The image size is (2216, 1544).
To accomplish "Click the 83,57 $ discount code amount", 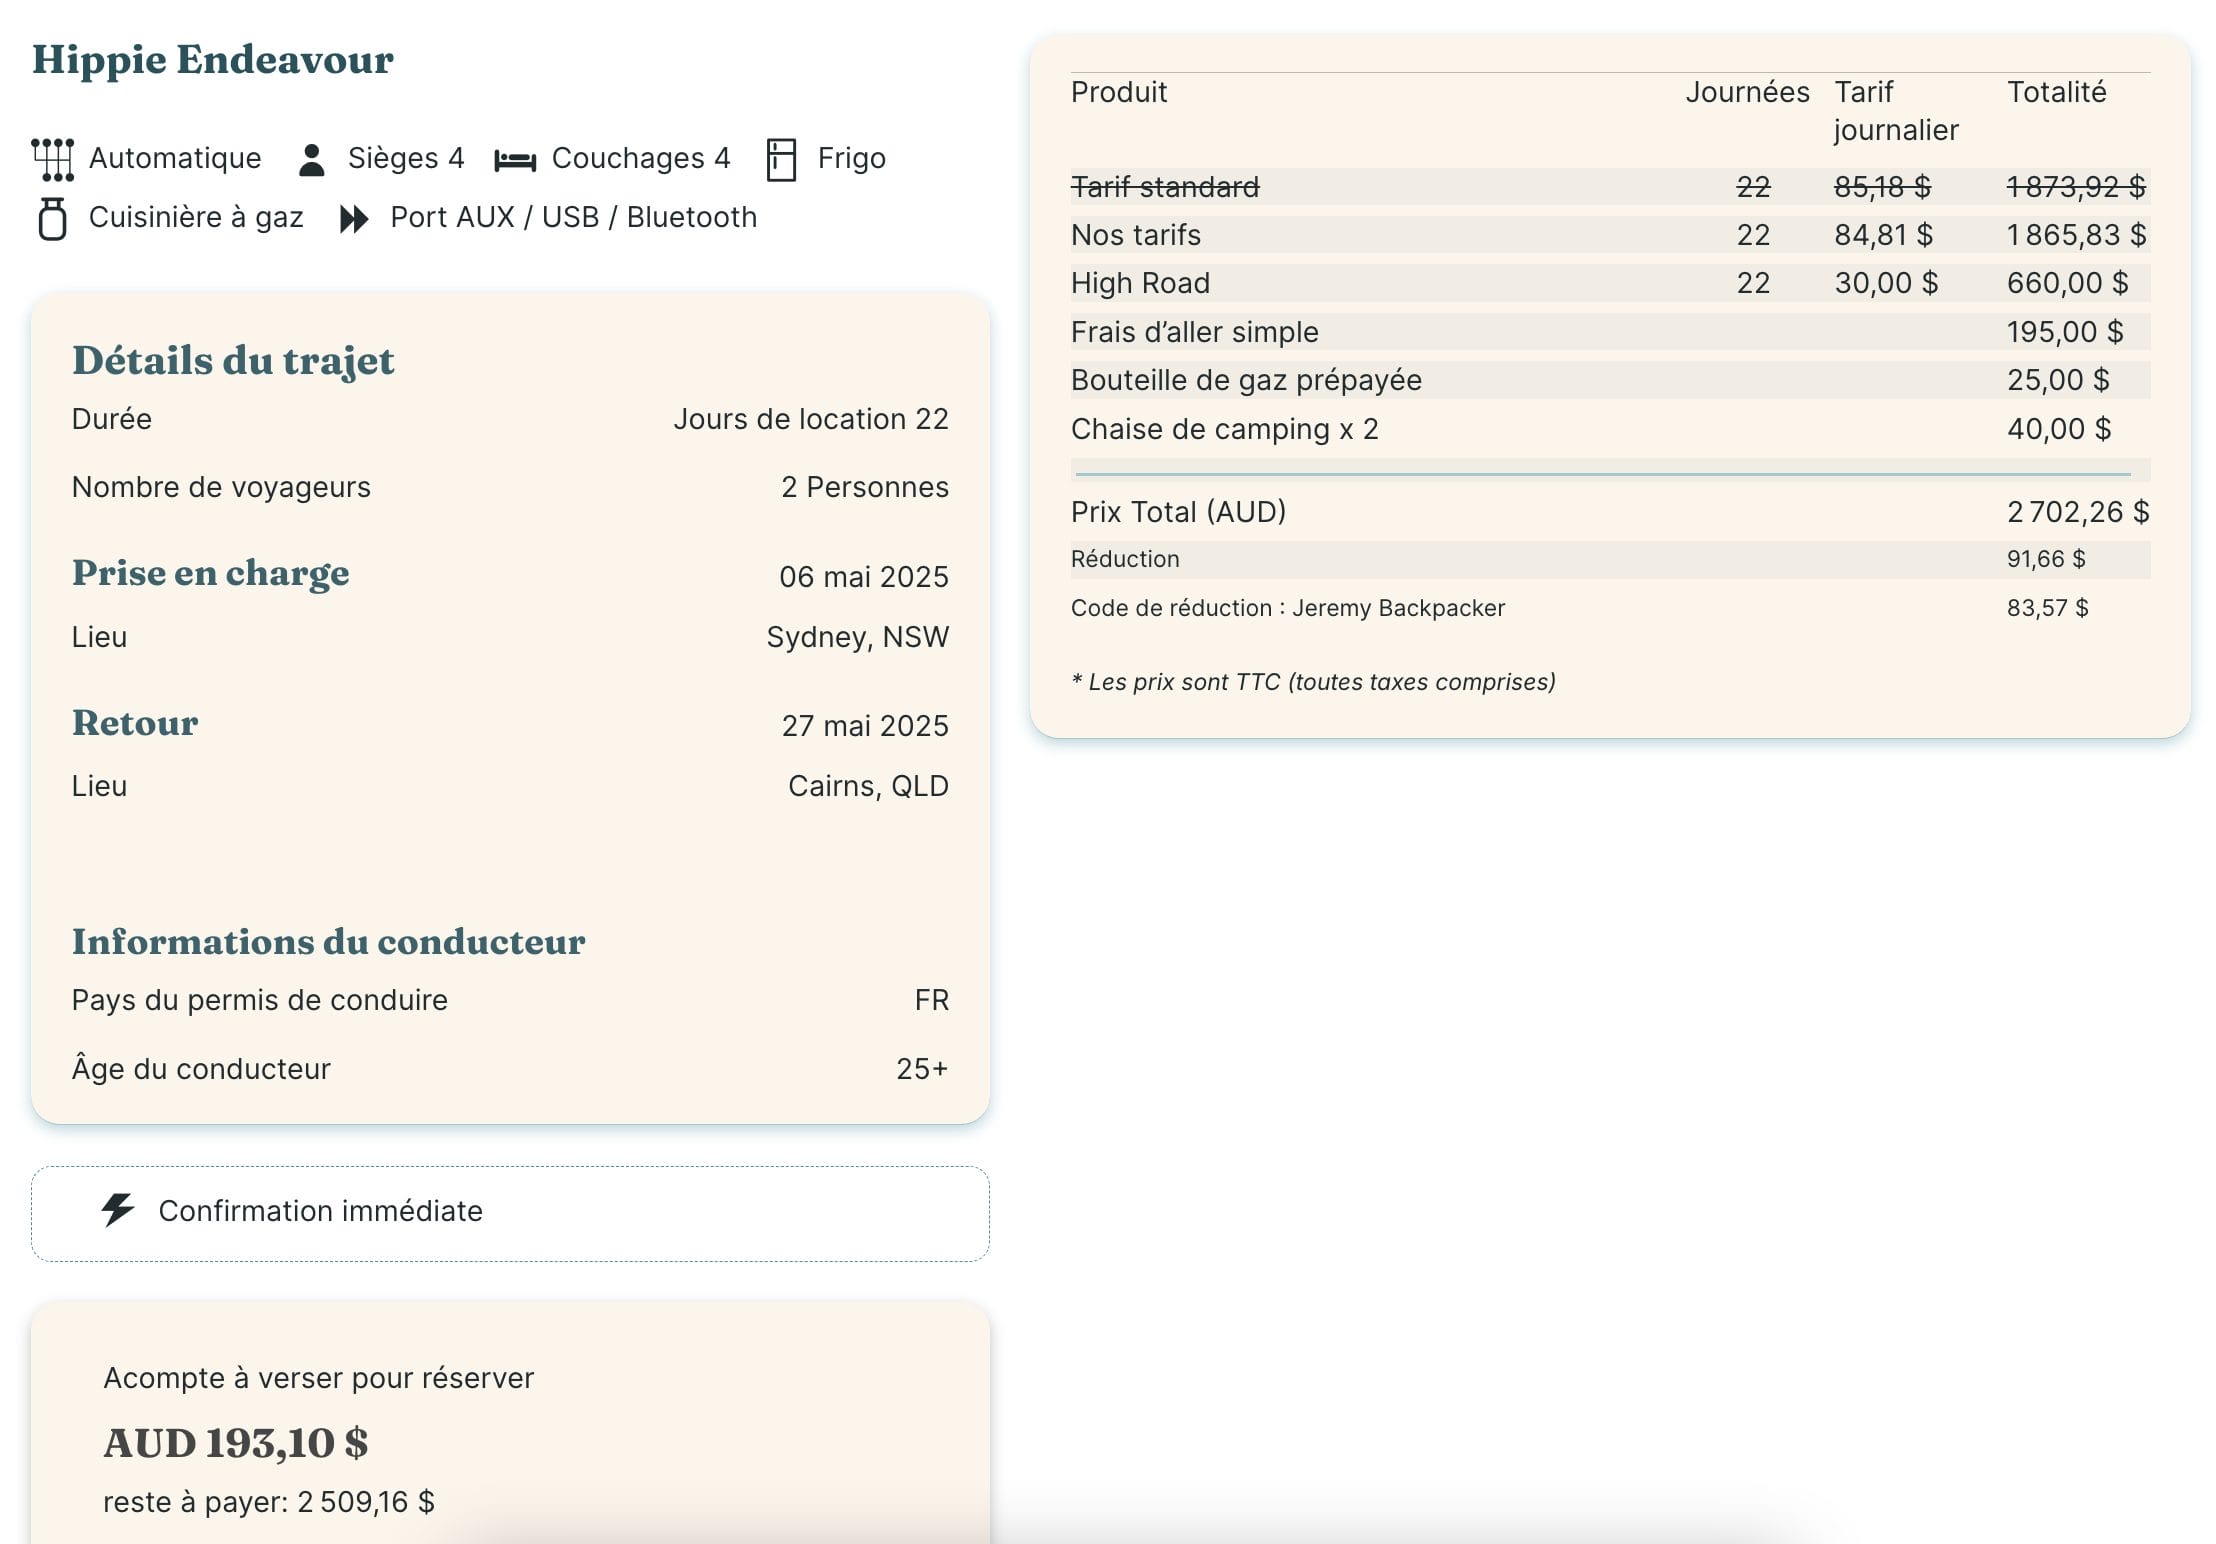I will tap(2047, 608).
